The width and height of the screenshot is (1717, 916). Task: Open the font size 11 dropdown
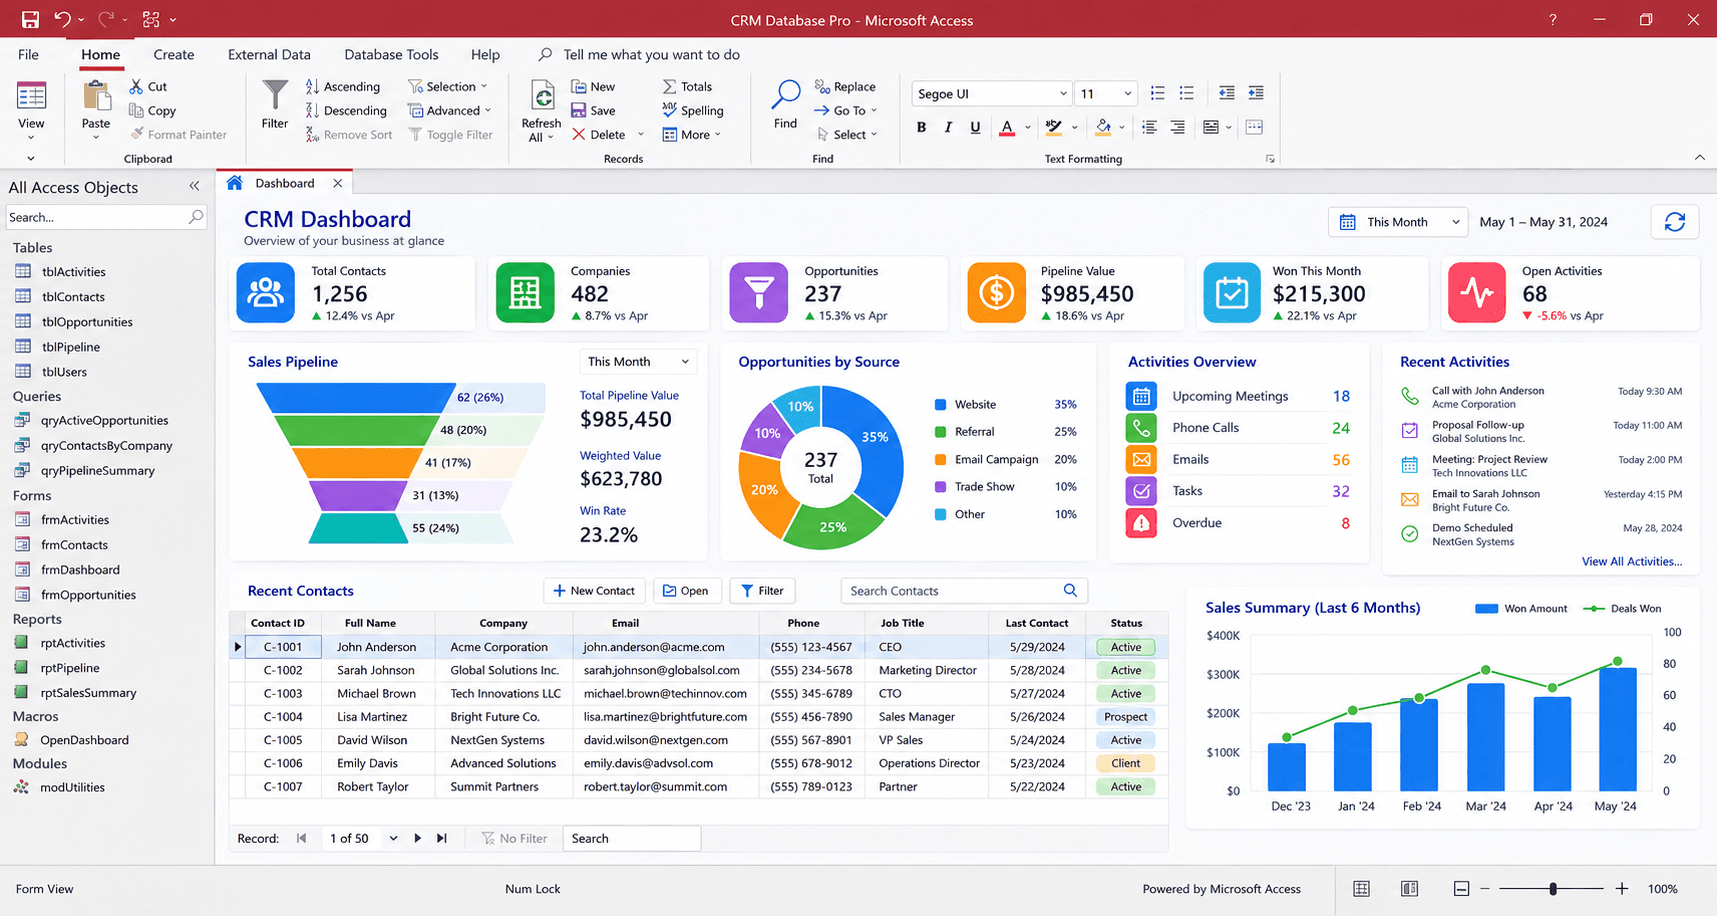click(x=1128, y=94)
